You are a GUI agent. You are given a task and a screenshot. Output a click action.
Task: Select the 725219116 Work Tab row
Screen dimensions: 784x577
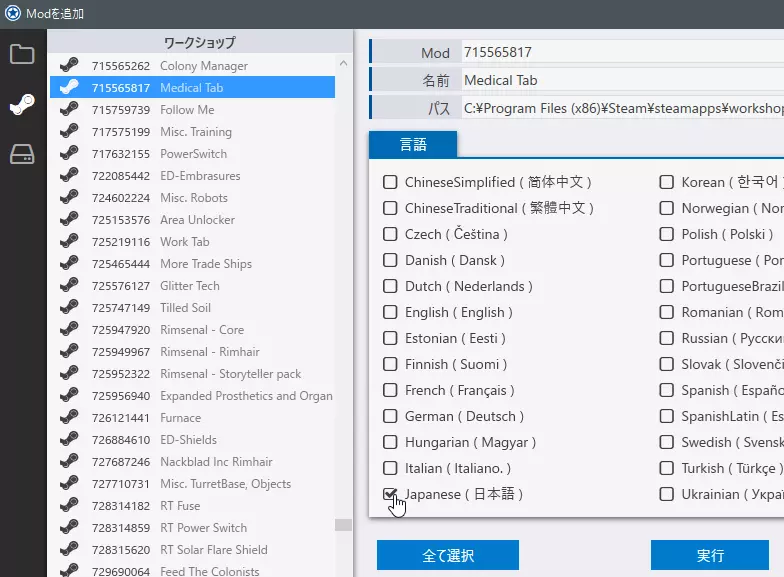point(192,242)
